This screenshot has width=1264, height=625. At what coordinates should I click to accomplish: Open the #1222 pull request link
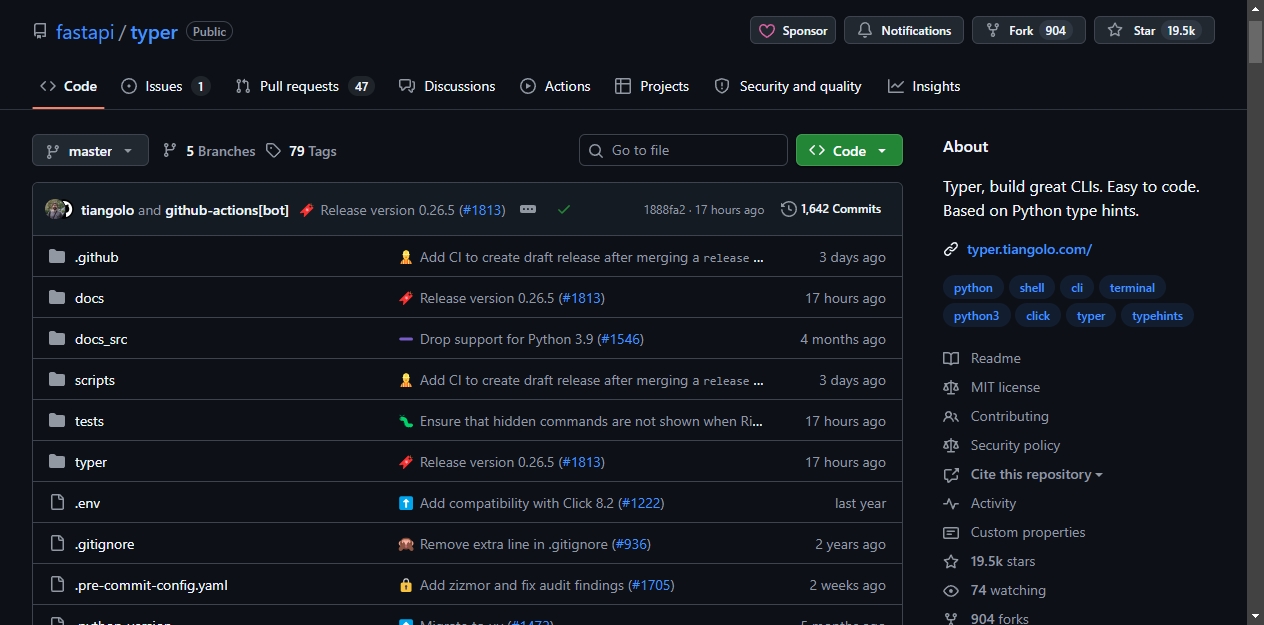641,503
